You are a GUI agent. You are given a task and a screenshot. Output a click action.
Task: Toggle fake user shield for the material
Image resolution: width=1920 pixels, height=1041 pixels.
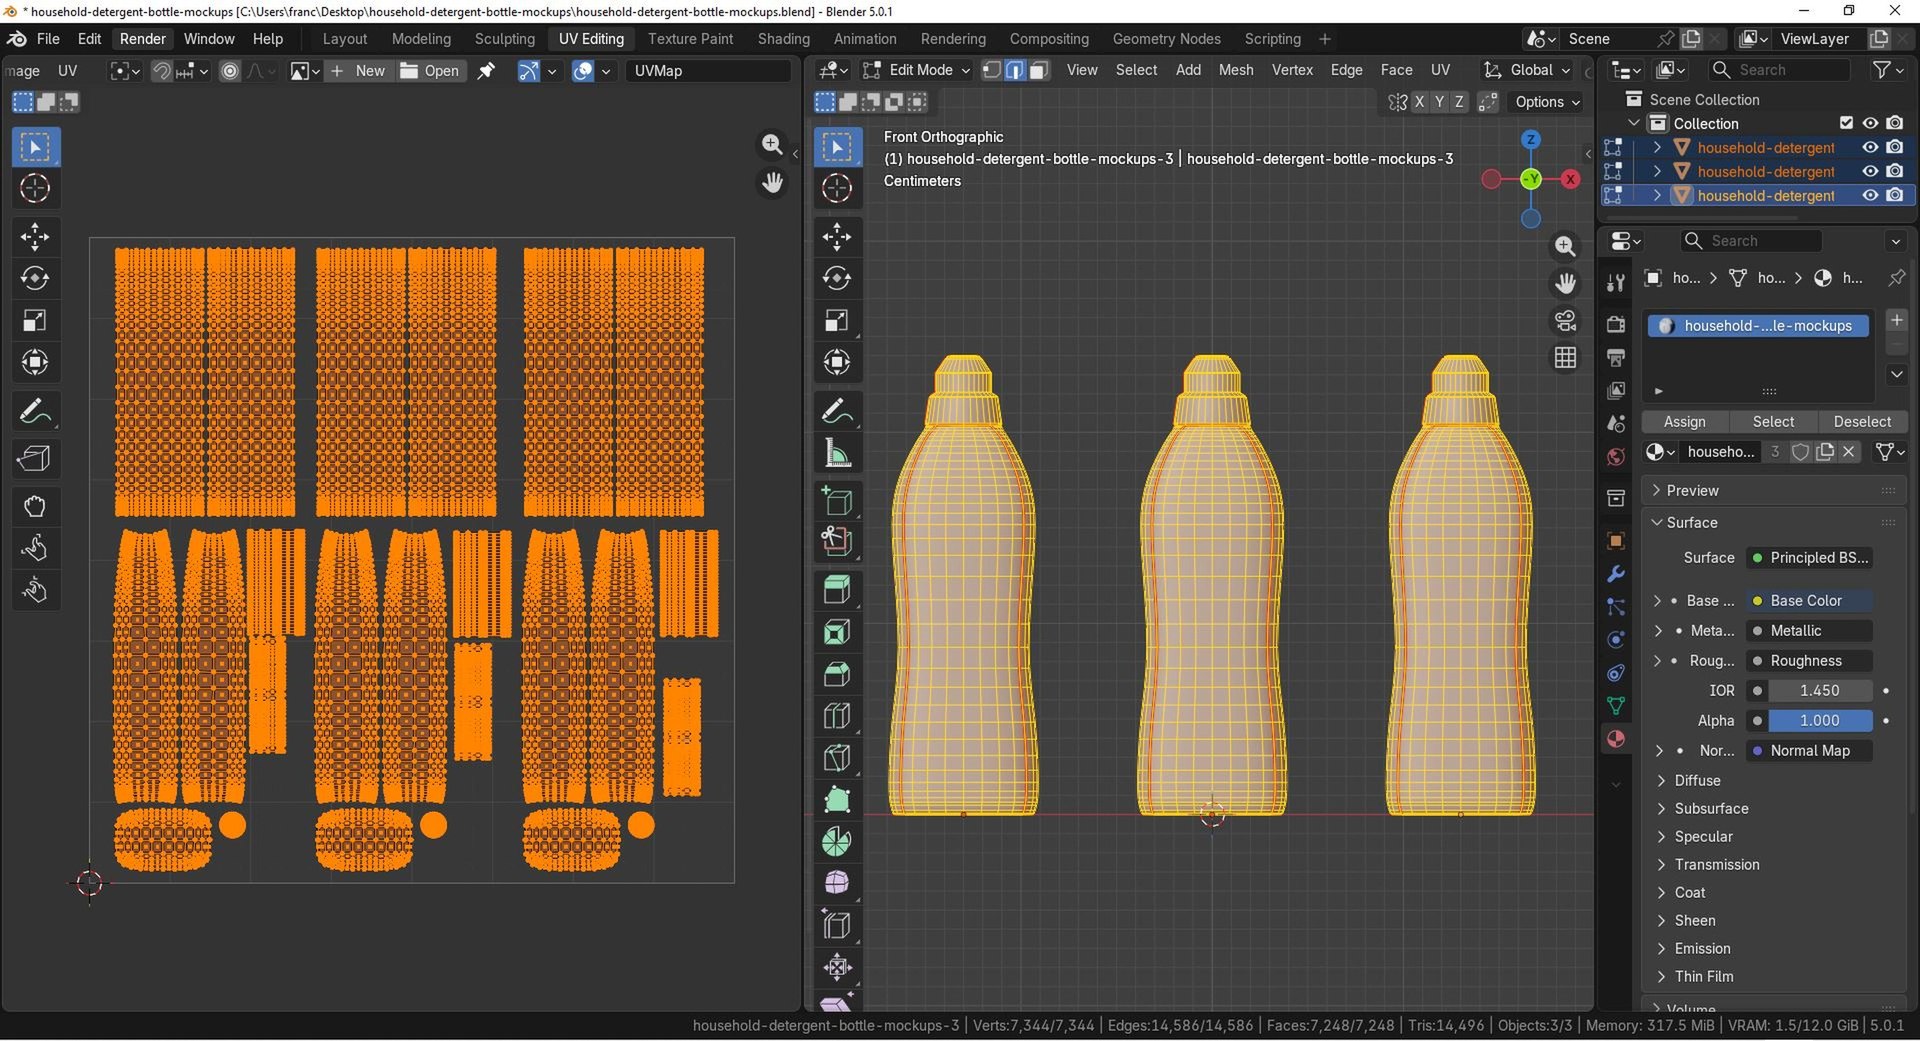(1800, 452)
